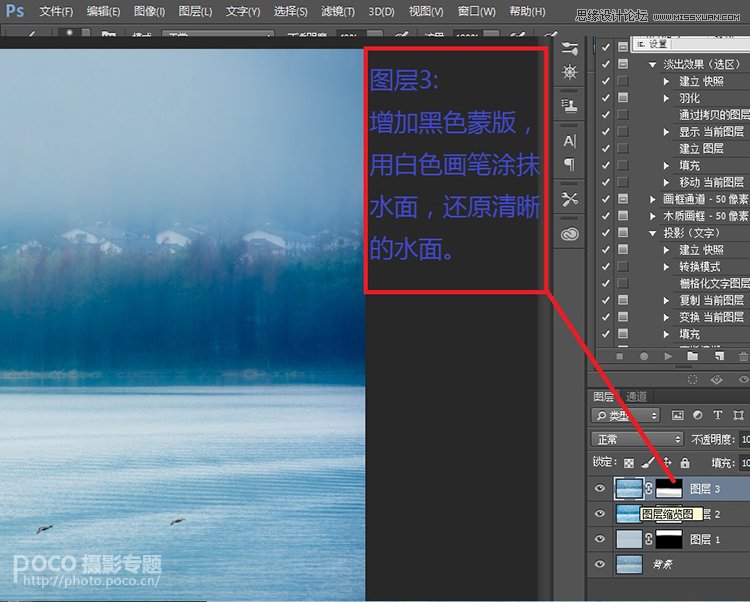Open the 窗口(W) menu

tap(476, 11)
